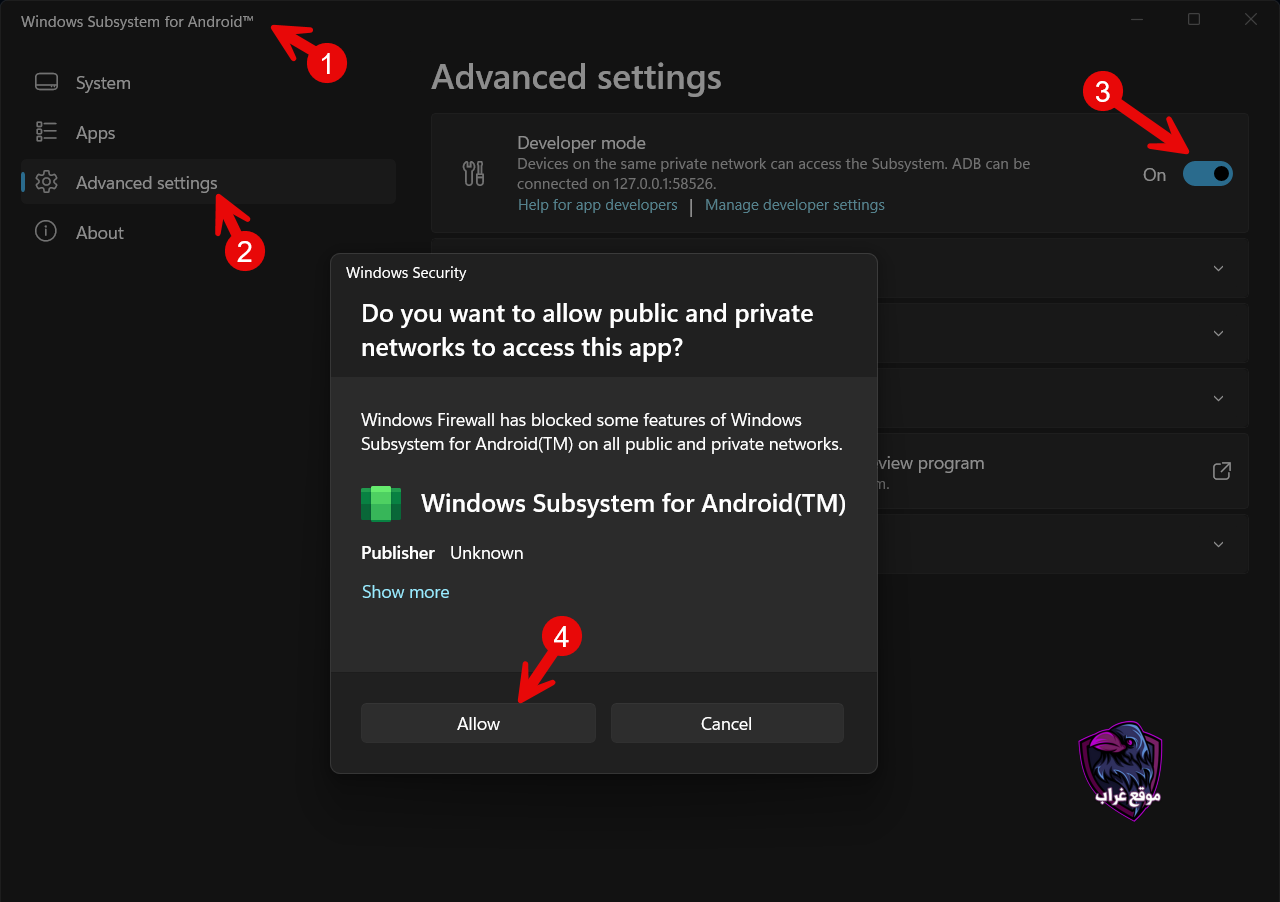This screenshot has width=1280, height=902.
Task: Open the About page in the sidebar
Action: 208,233
